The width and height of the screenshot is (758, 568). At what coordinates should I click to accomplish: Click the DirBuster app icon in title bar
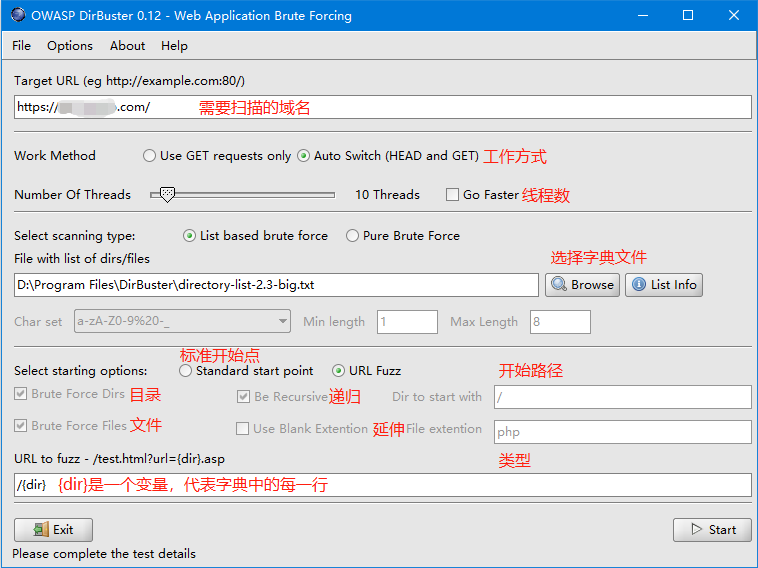click(x=18, y=15)
